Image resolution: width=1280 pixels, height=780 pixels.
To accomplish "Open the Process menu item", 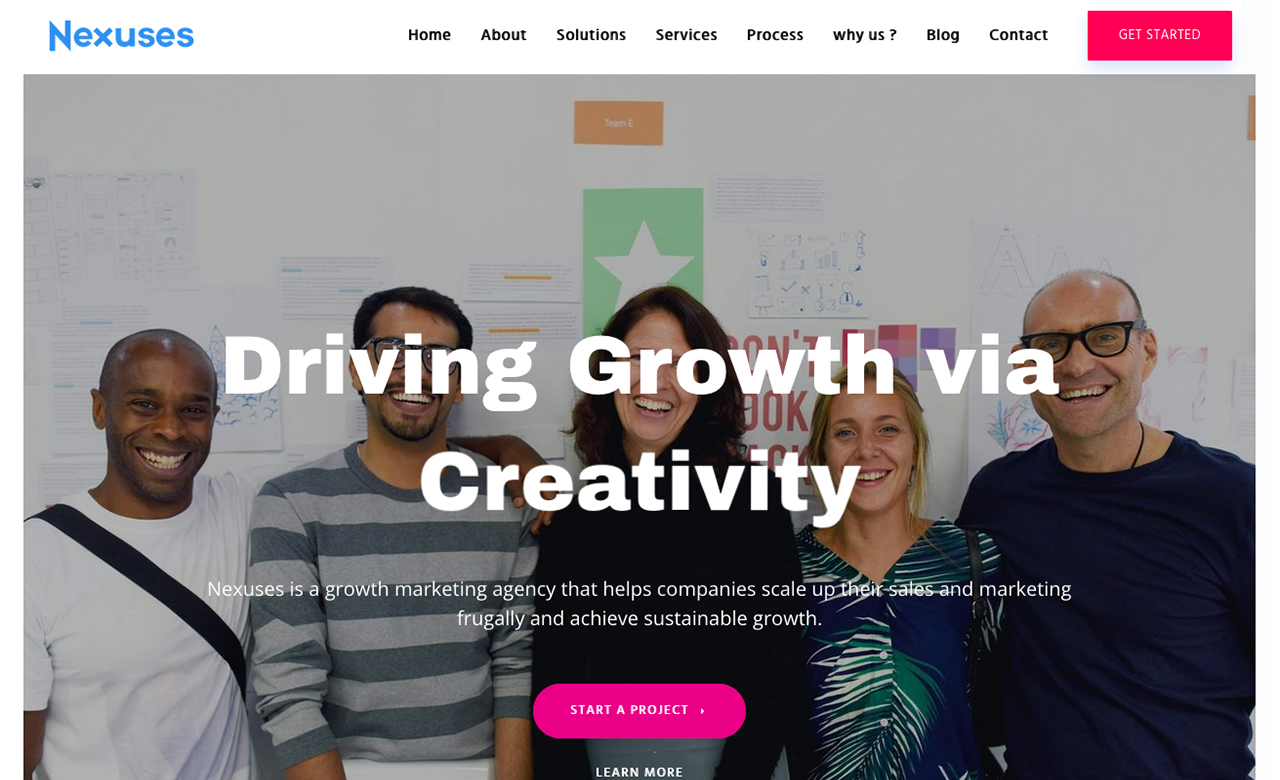I will (775, 35).
